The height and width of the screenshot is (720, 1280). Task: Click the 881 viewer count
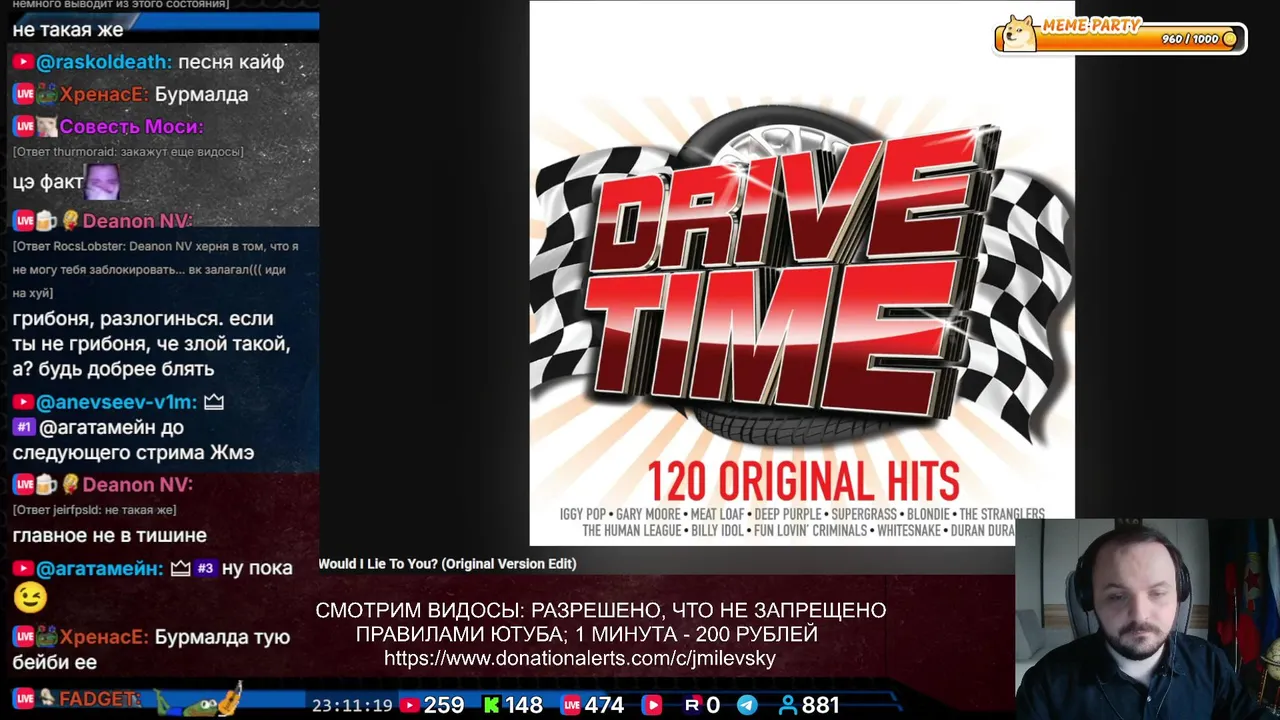pos(820,706)
